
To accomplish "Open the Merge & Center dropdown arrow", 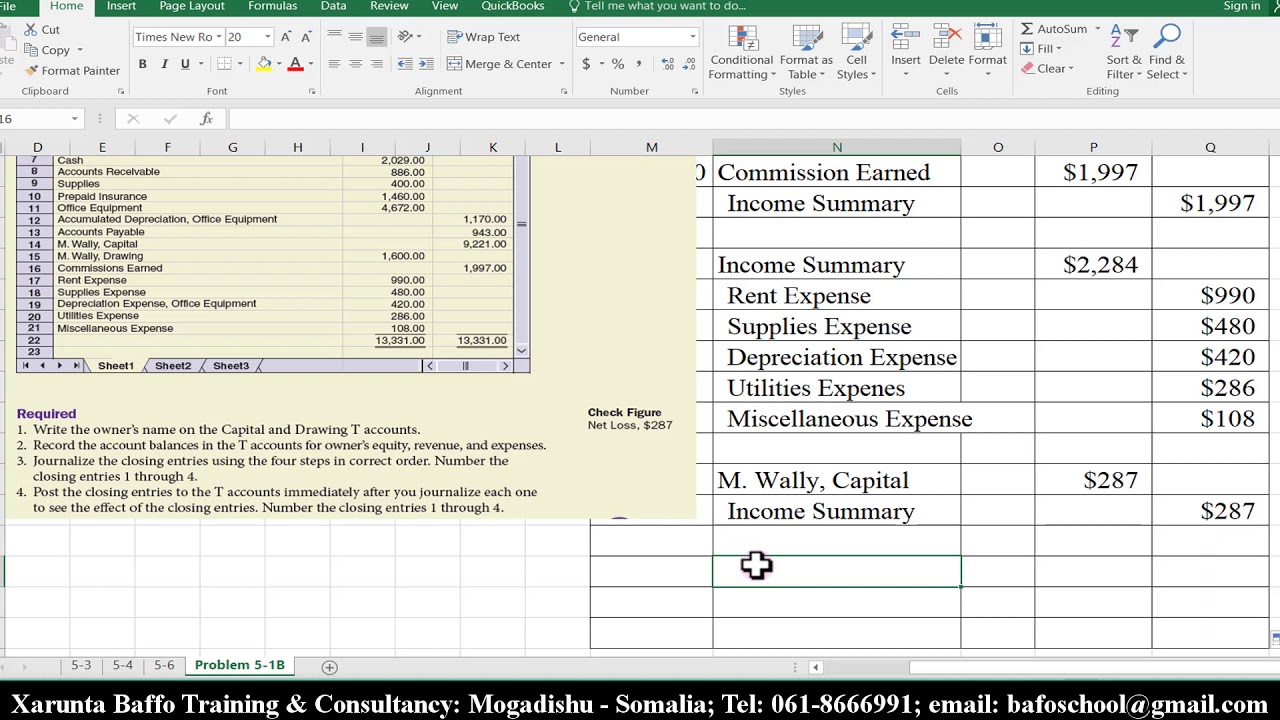I will tap(561, 64).
